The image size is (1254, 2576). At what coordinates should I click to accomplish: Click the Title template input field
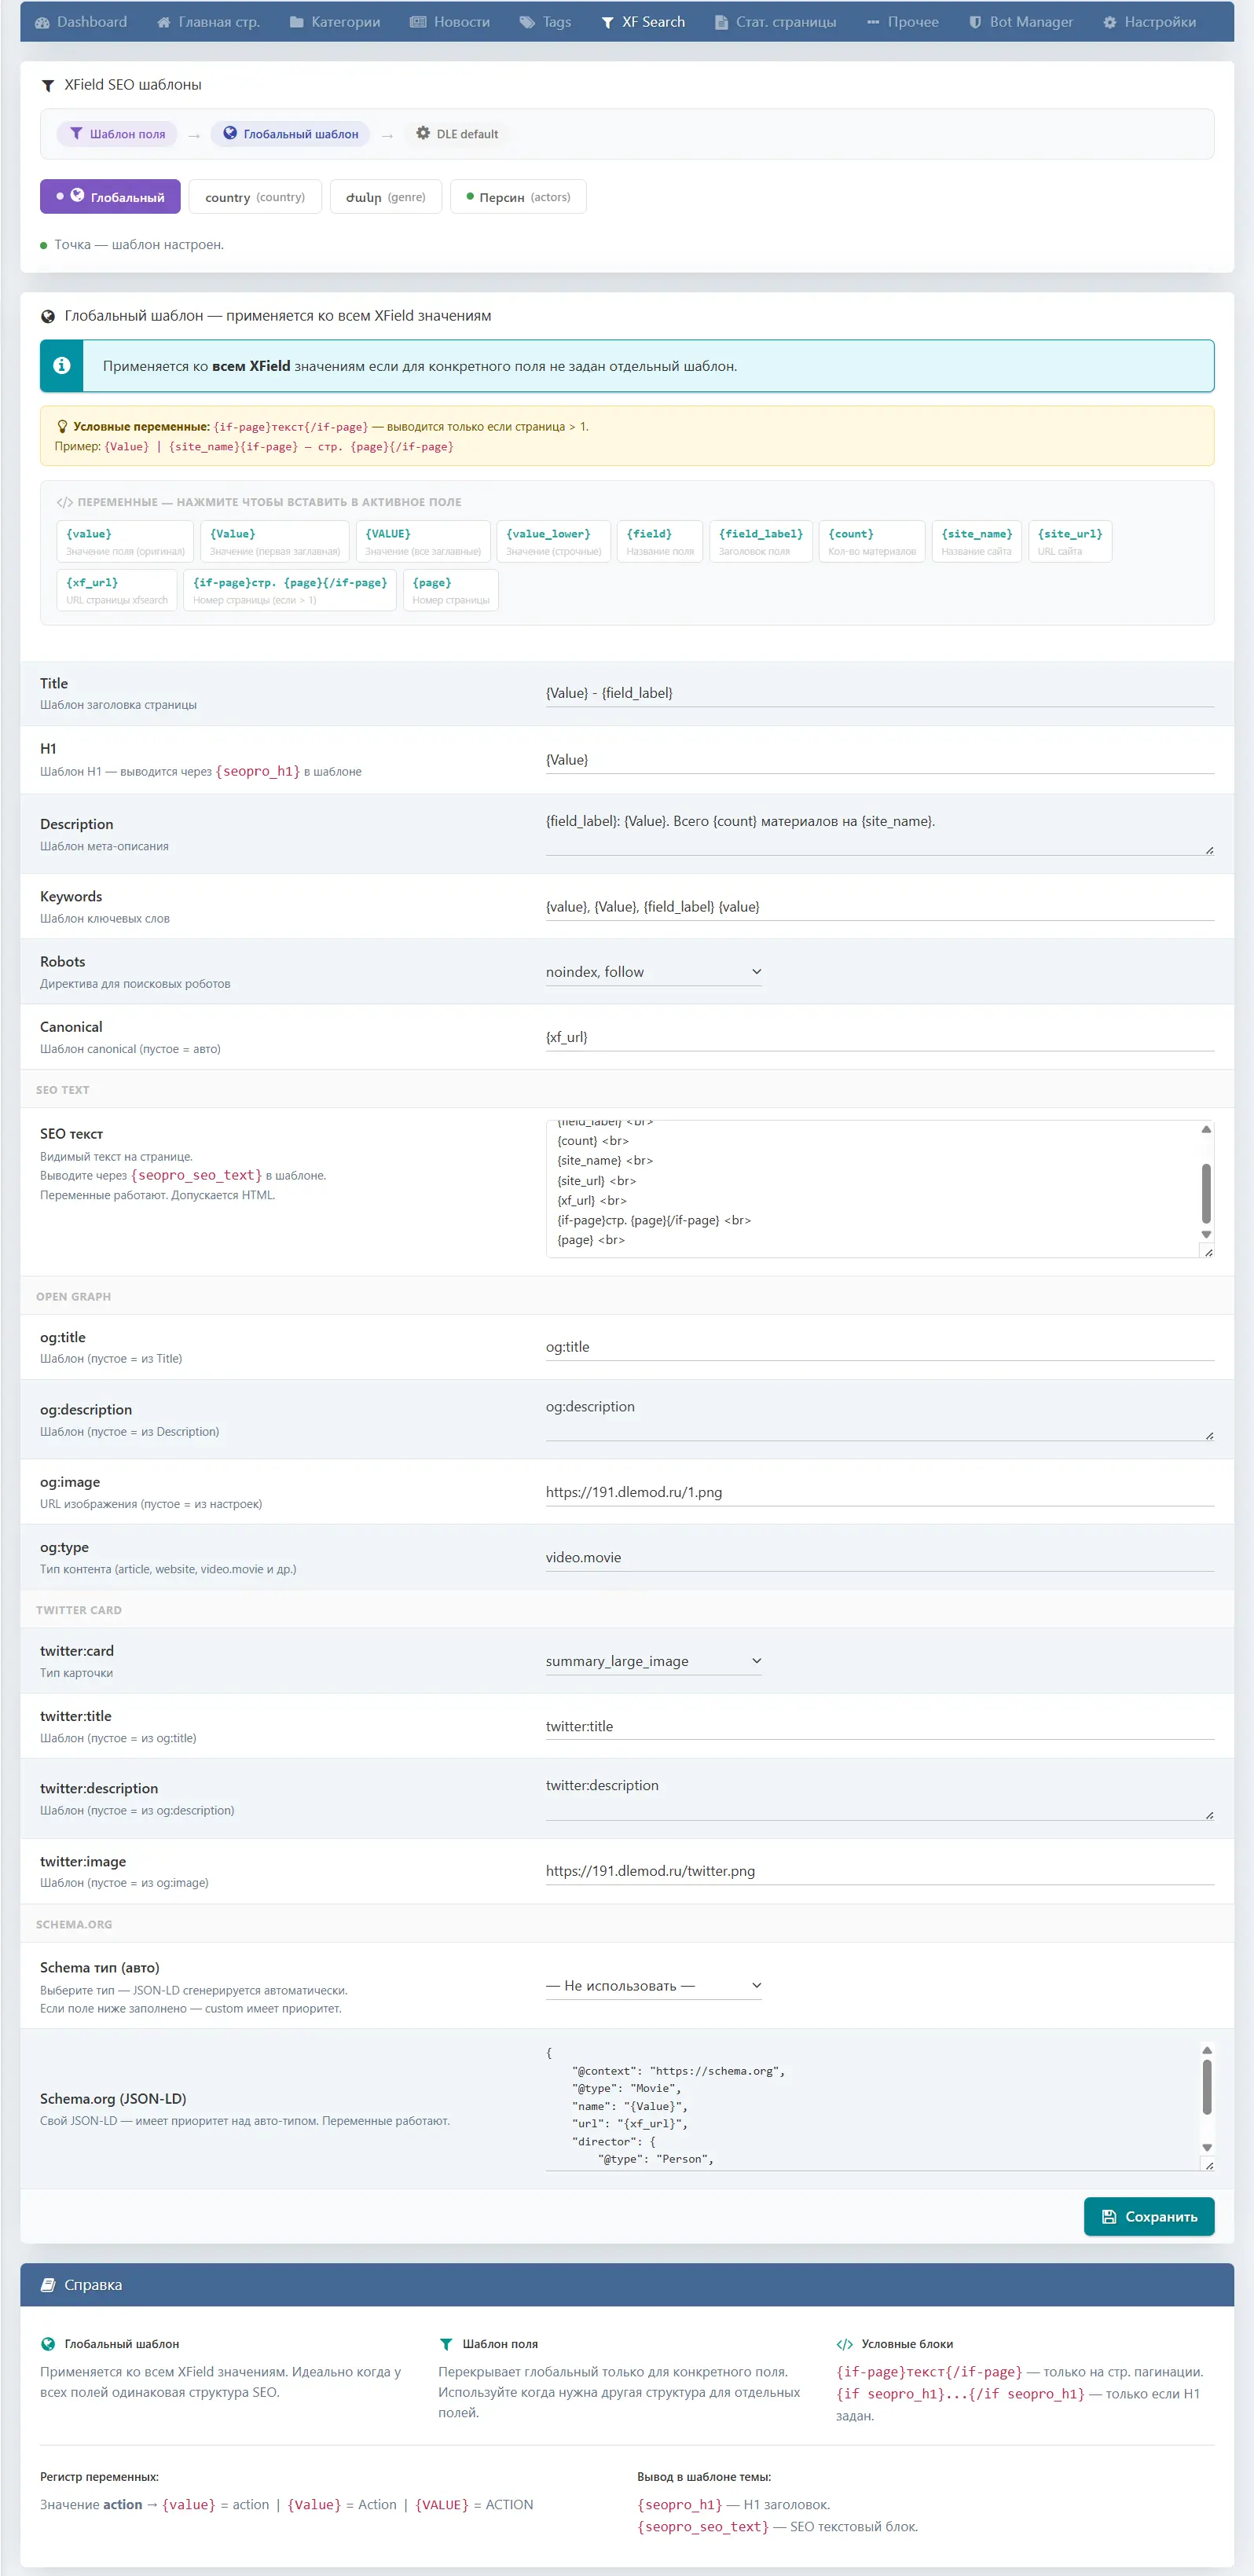click(x=879, y=693)
